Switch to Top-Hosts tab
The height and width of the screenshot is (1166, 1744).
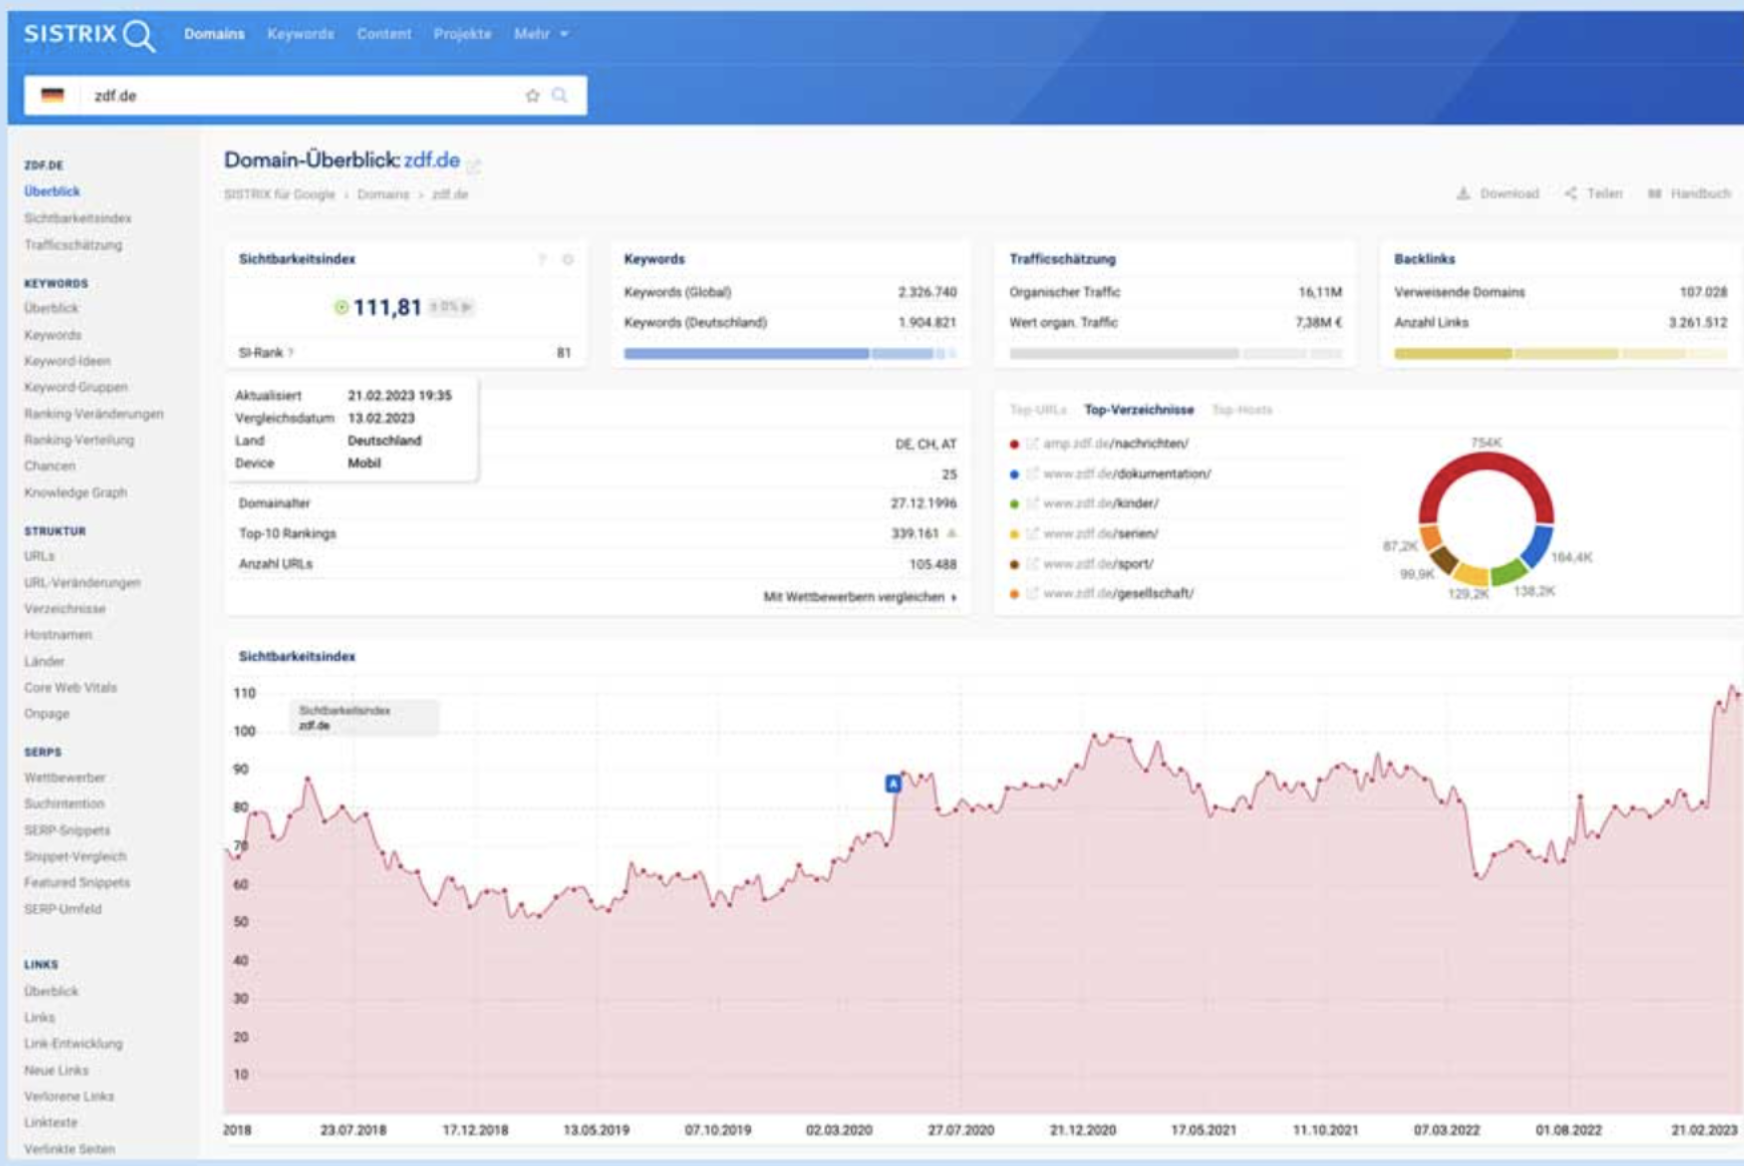[1241, 410]
